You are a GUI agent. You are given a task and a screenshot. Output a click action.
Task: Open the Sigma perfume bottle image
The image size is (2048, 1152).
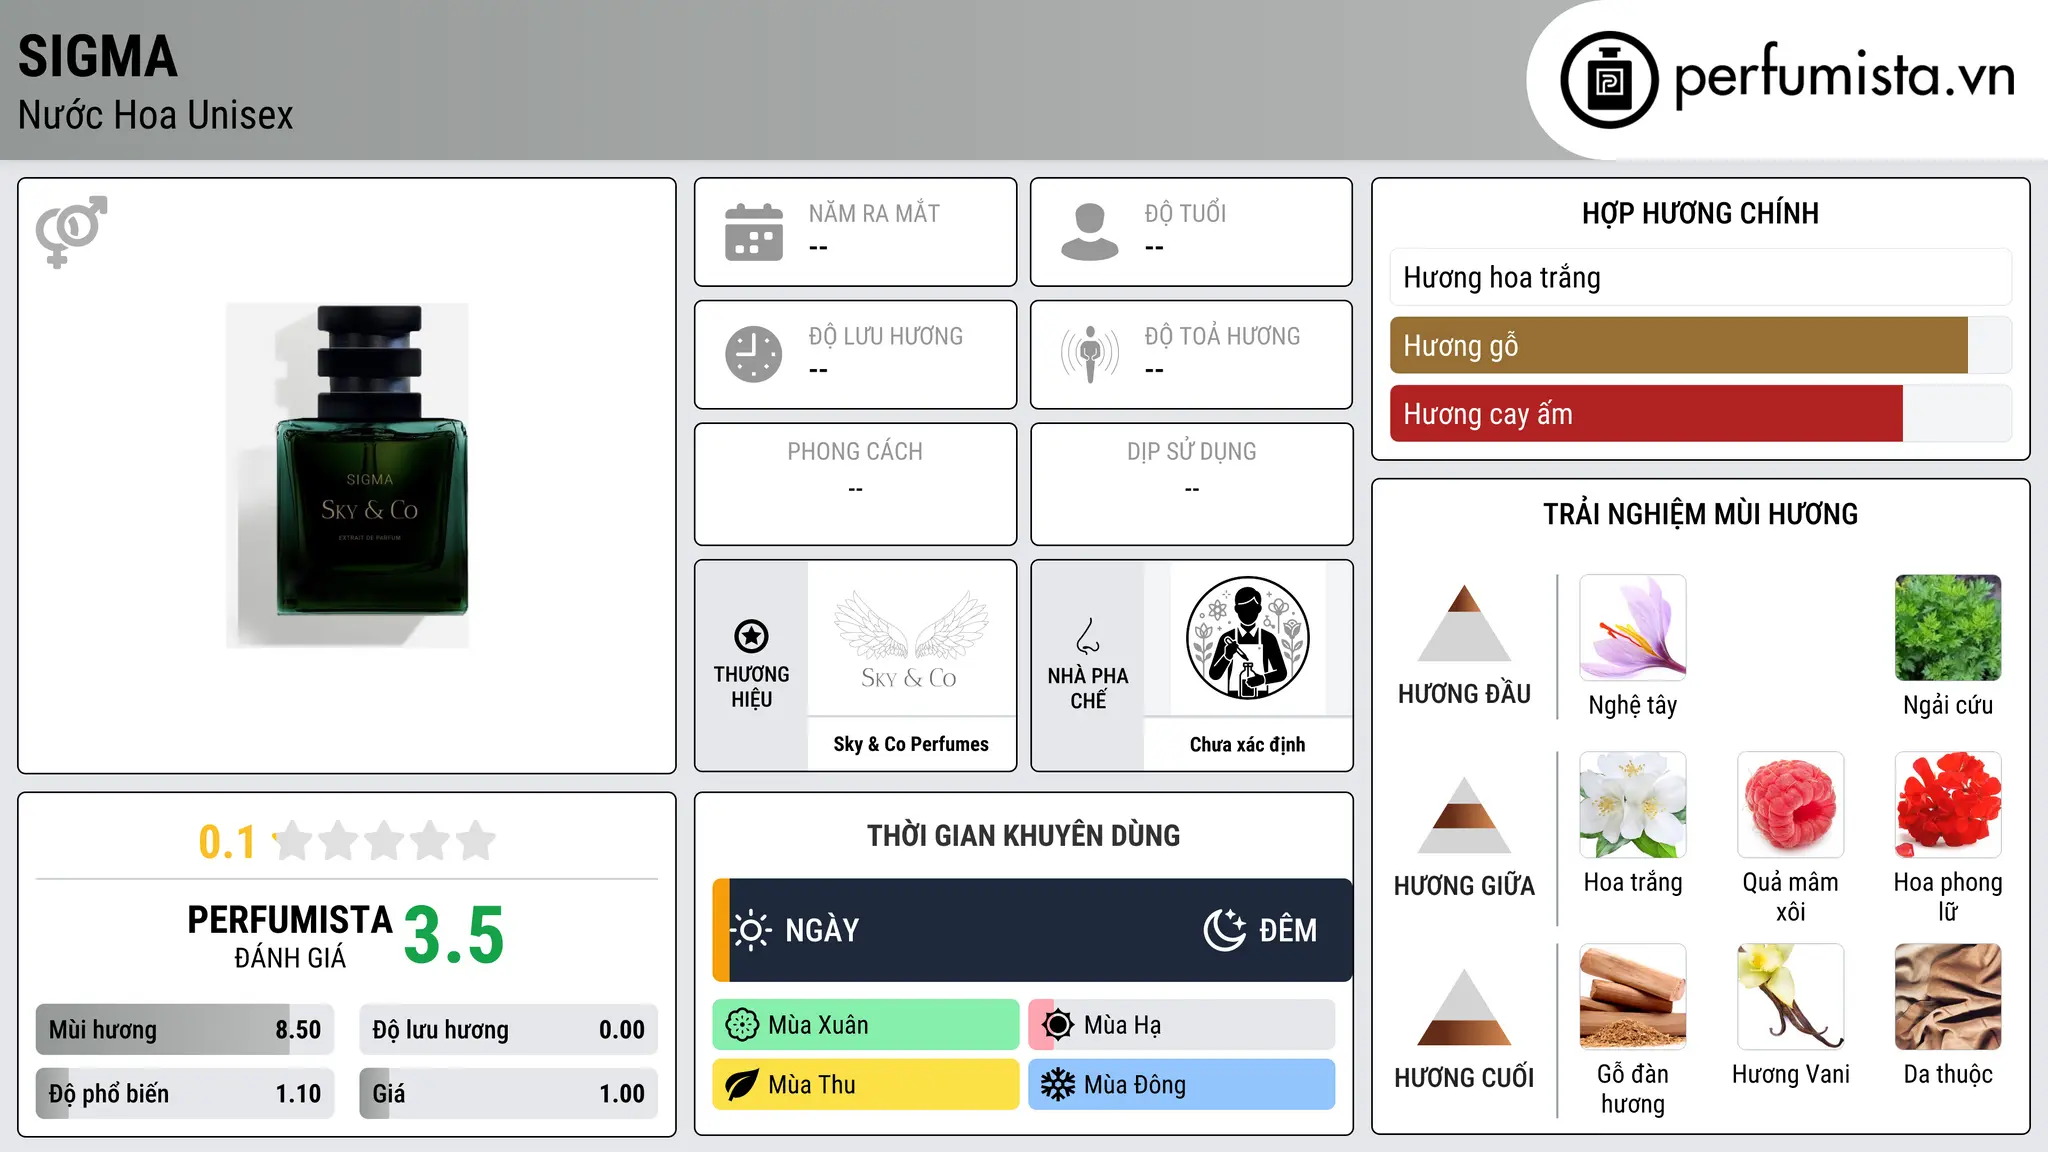347,476
